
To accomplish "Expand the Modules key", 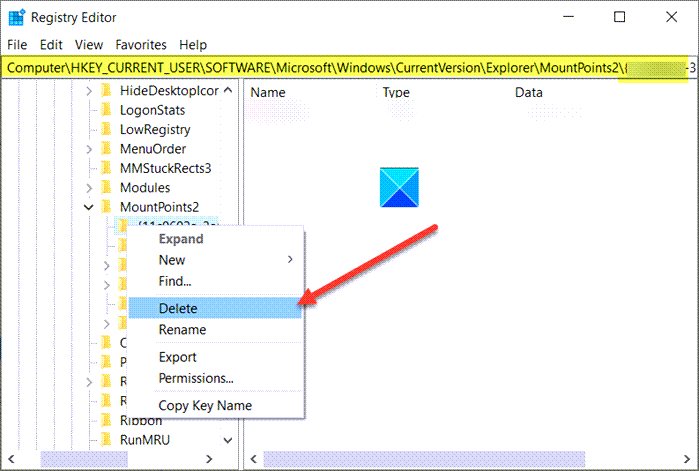I will point(89,188).
